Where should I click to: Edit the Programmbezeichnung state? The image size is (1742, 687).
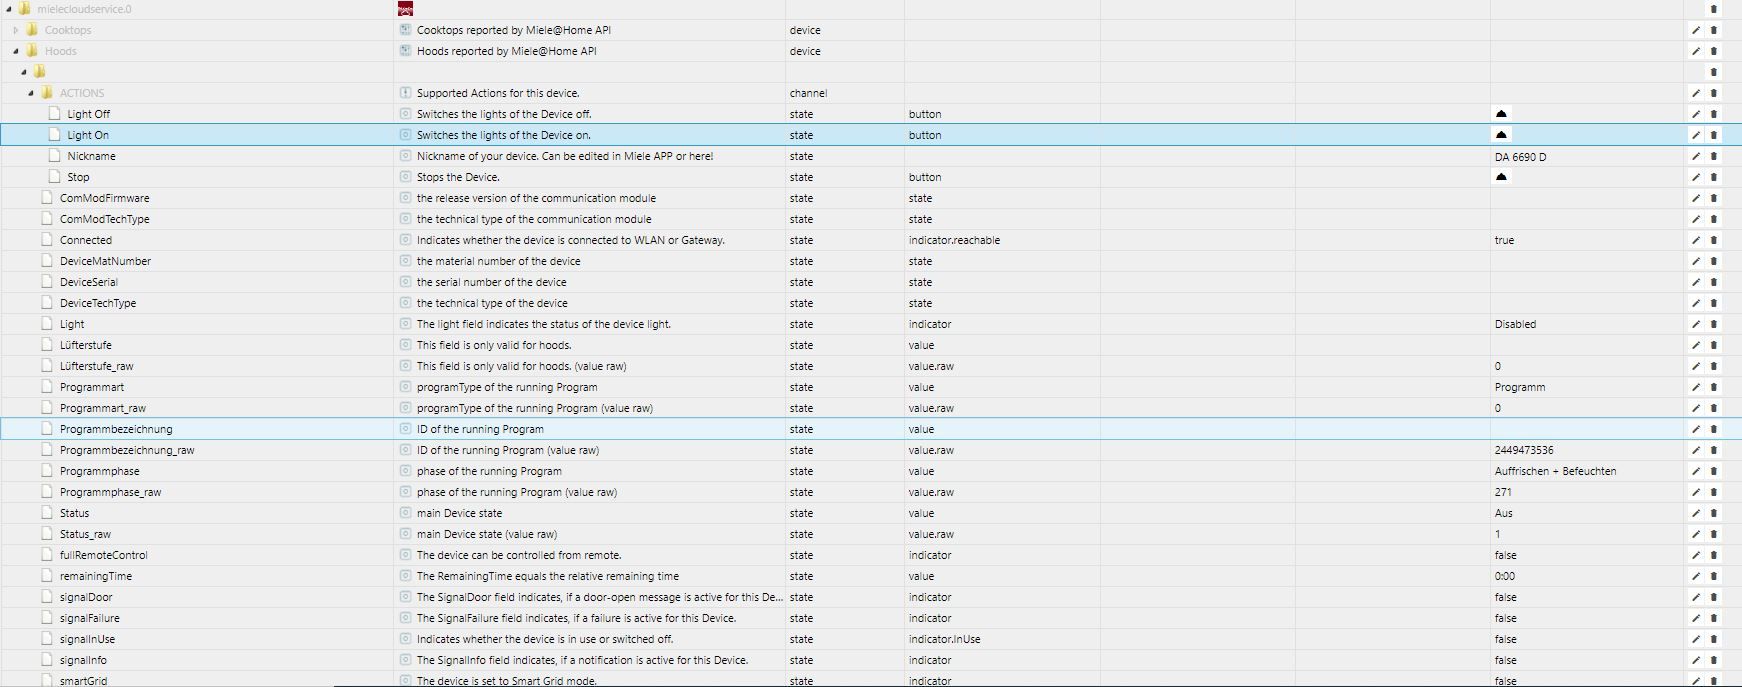[1696, 429]
